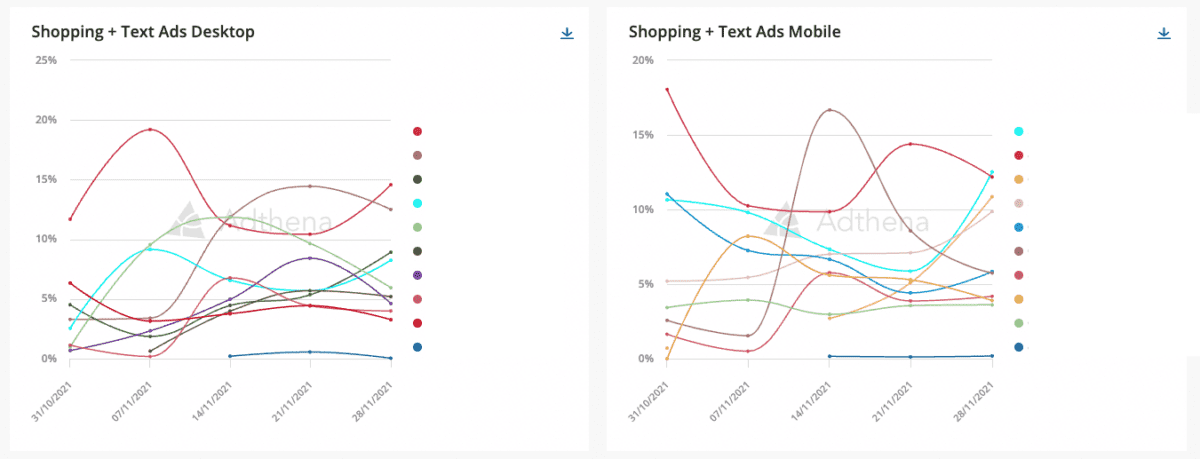The width and height of the screenshot is (1200, 459).
Task: Click the orange peak point on 07/11/2021 Mobile
Action: point(748,236)
